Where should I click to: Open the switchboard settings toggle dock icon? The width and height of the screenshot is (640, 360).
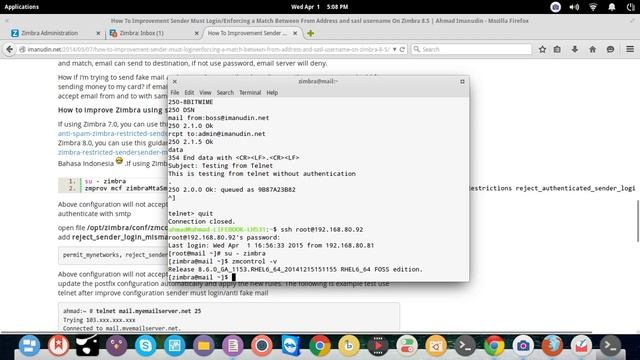pyautogui.click(x=407, y=346)
